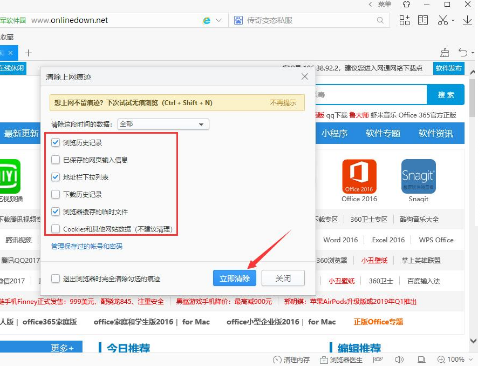Uncheck the address bar dropdown list option
The image size is (480, 366).
coord(55,177)
